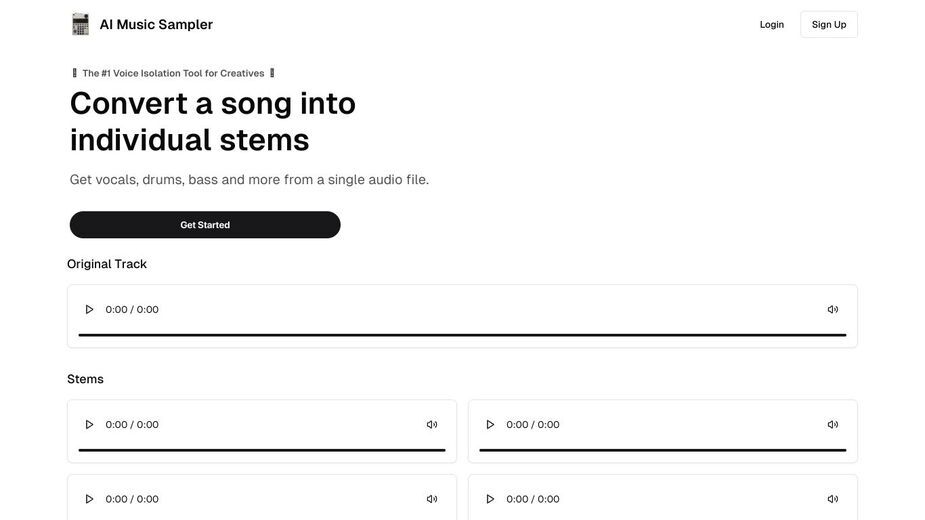Click the Get Started button
The height and width of the screenshot is (520, 925).
(205, 225)
